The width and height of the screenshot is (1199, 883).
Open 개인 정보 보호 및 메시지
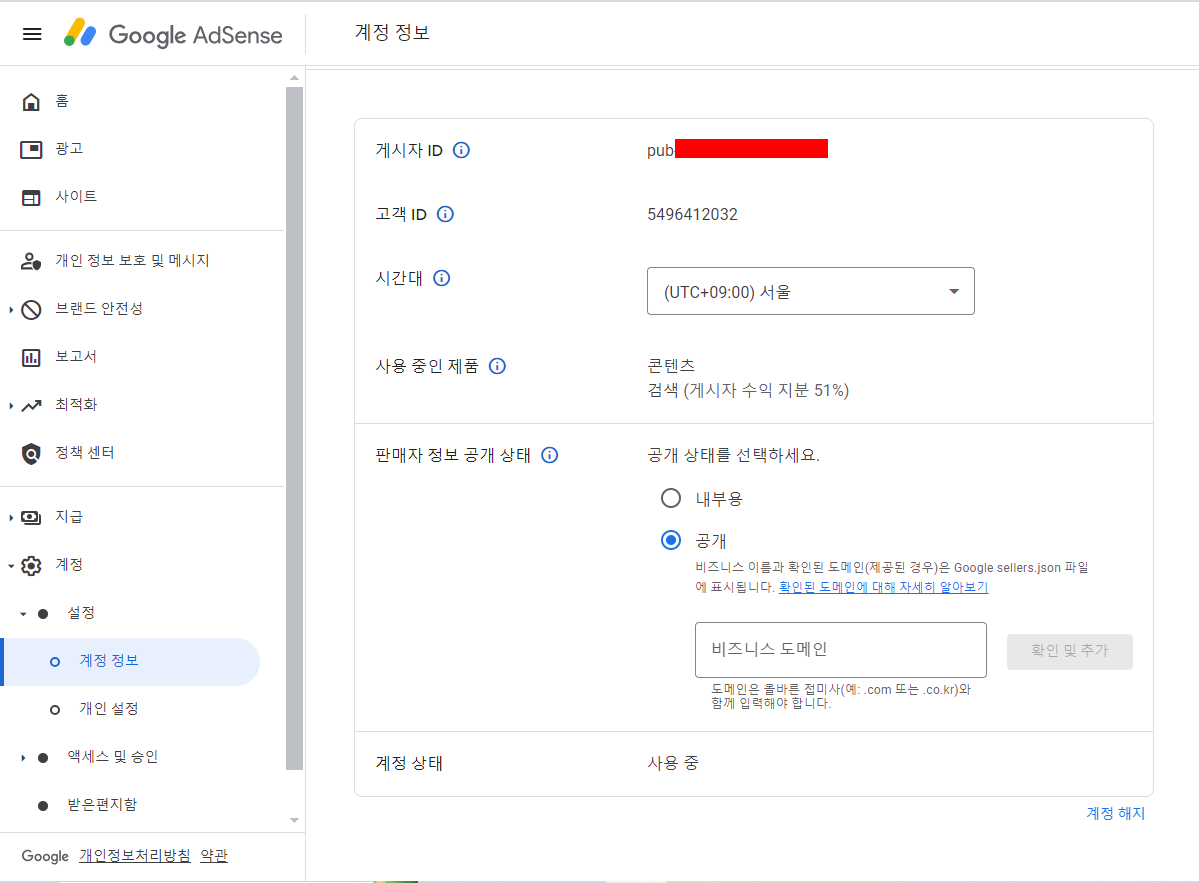click(132, 261)
